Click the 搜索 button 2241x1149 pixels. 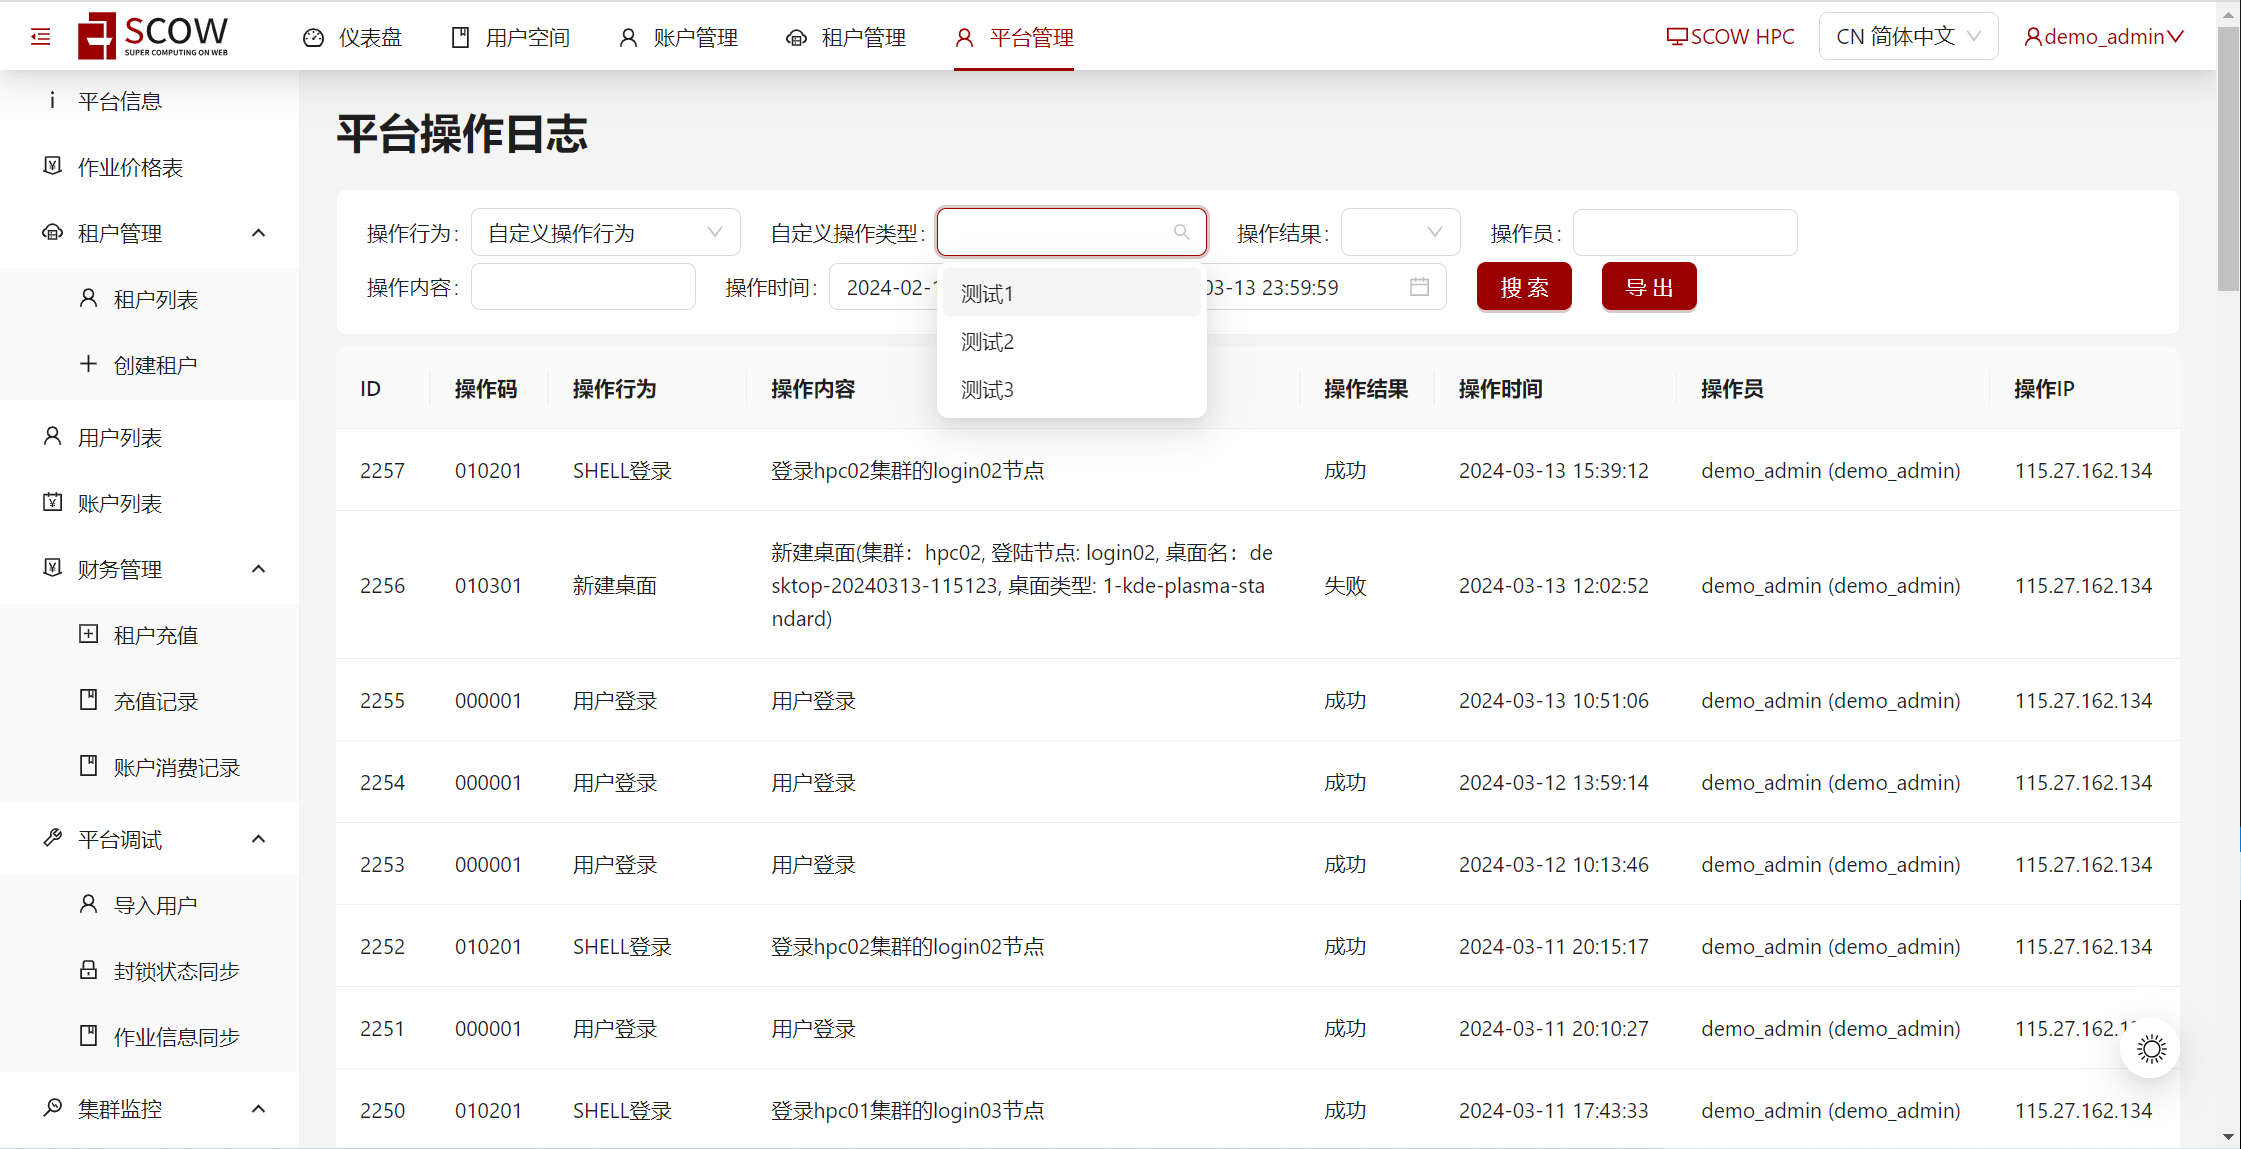pos(1524,287)
